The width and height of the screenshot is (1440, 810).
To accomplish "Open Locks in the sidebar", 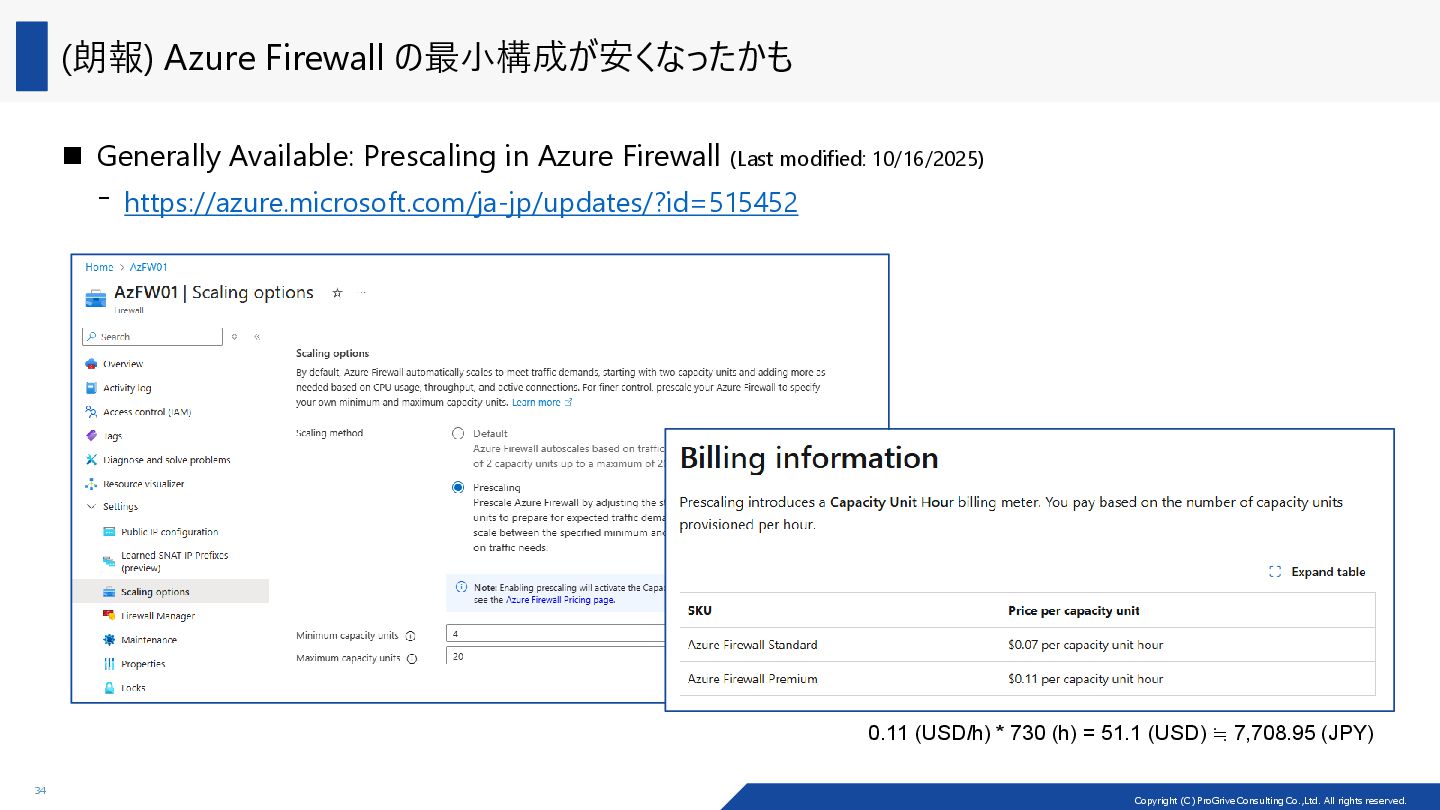I will (133, 688).
